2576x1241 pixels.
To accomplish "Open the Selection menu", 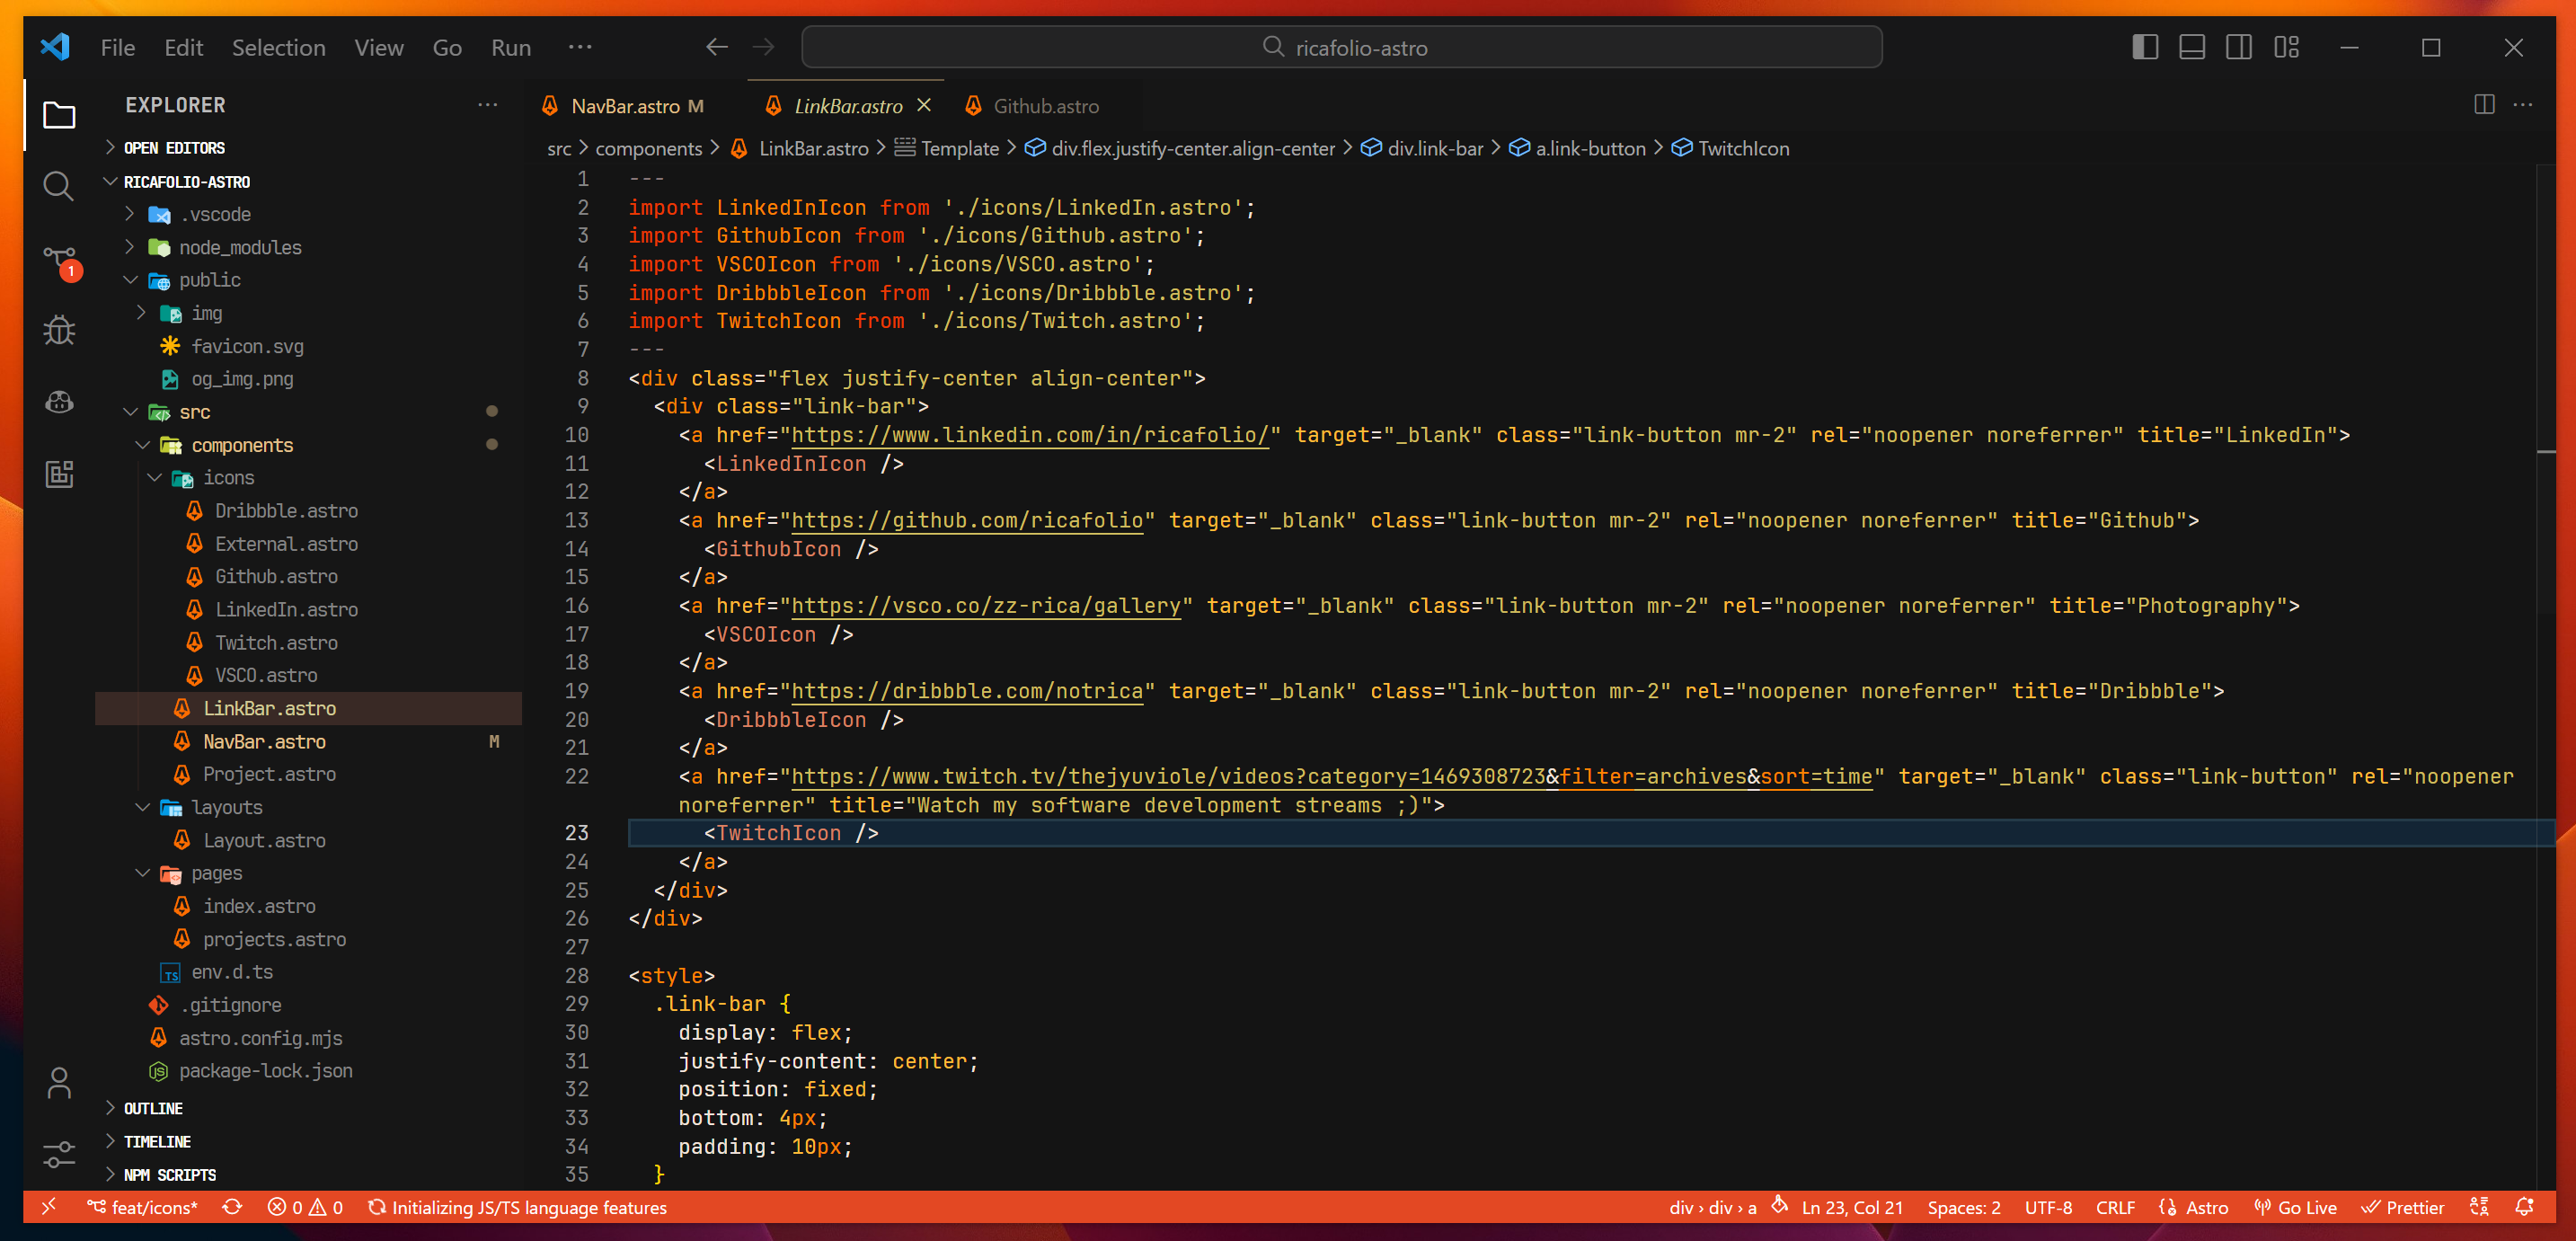I will 278,47.
